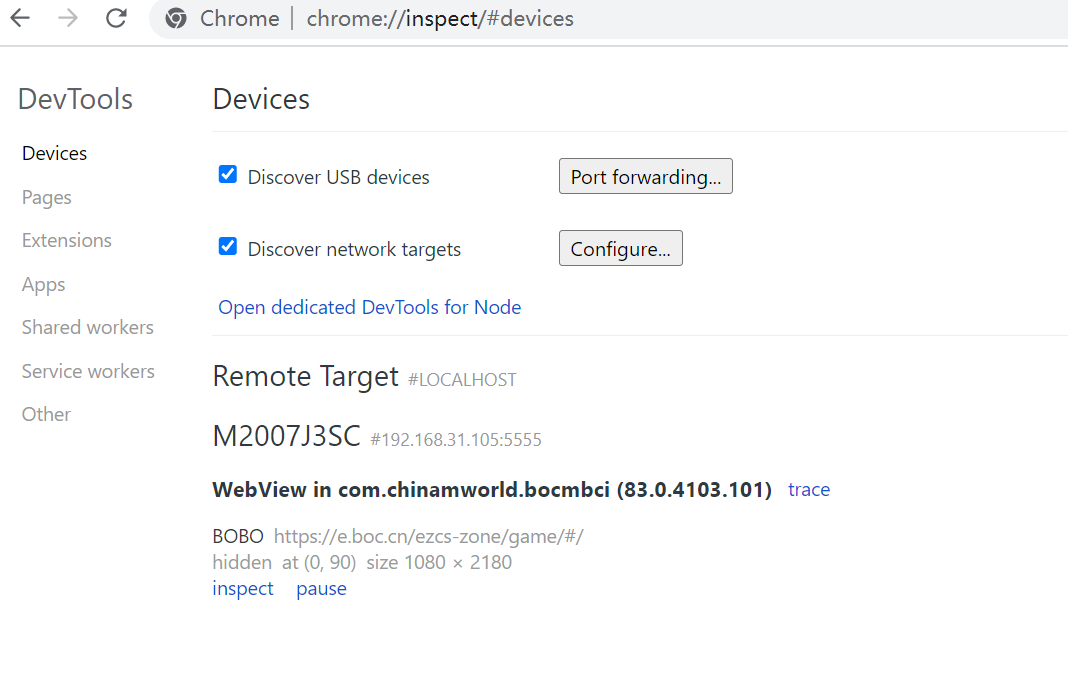This screenshot has width=1068, height=688.
Task: Click the Chrome logo in address bar
Action: tap(176, 19)
